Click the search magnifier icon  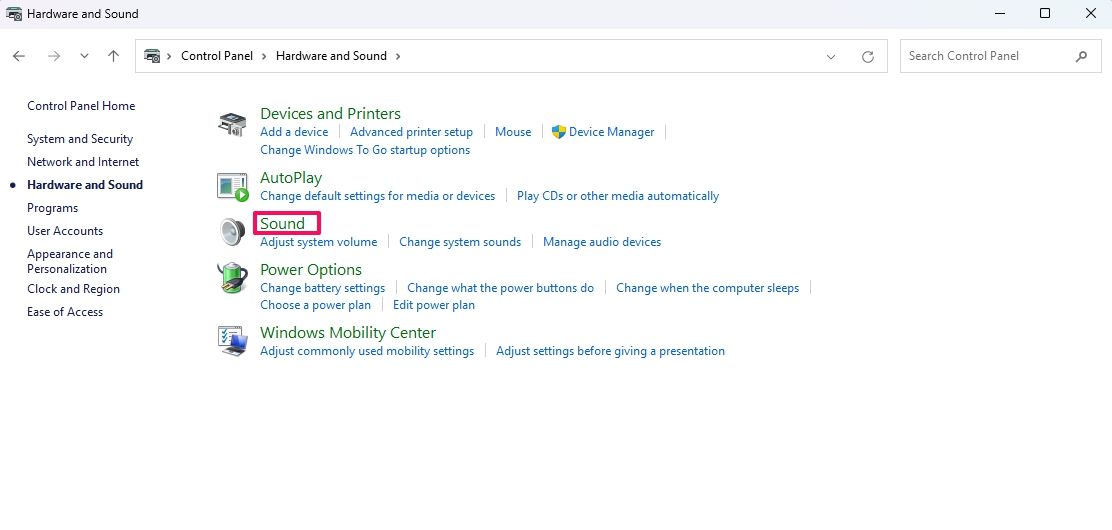pyautogui.click(x=1081, y=56)
